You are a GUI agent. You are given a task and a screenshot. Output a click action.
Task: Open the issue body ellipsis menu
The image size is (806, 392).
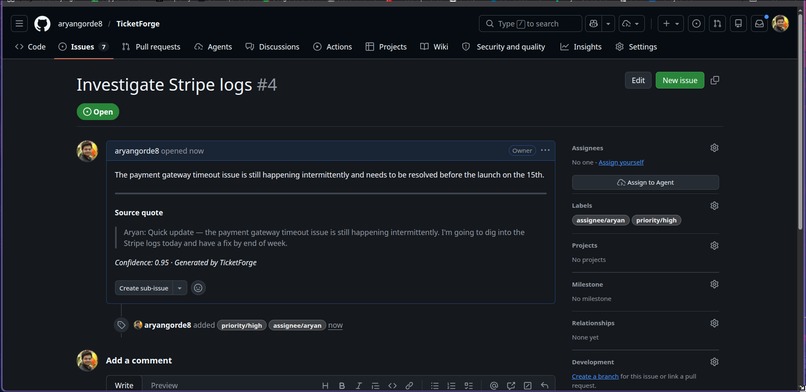click(545, 151)
